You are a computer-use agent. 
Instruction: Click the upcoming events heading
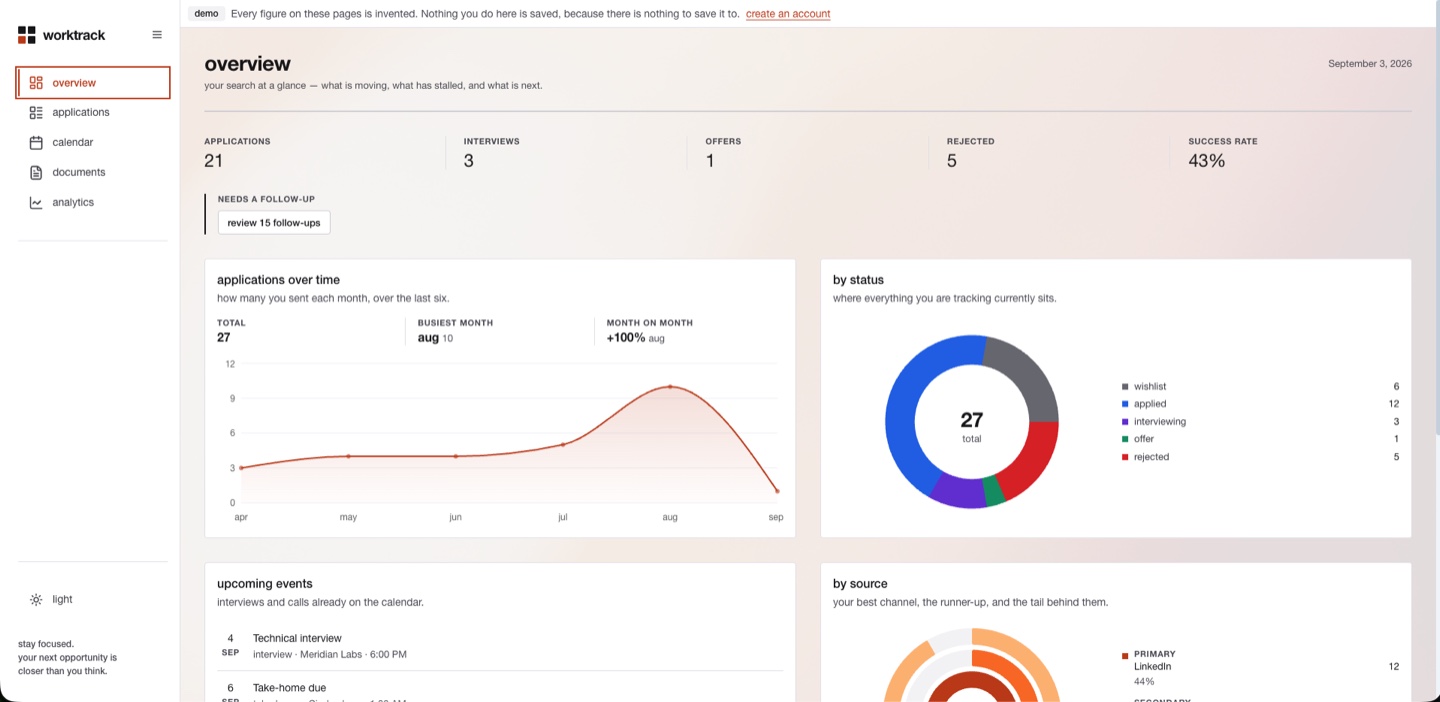click(265, 584)
